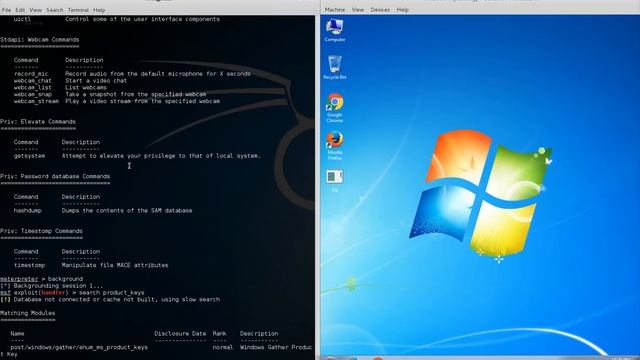Open the VirtualBox Devices menu
Image resolution: width=640 pixels, height=360 pixels.
pyautogui.click(x=380, y=9)
